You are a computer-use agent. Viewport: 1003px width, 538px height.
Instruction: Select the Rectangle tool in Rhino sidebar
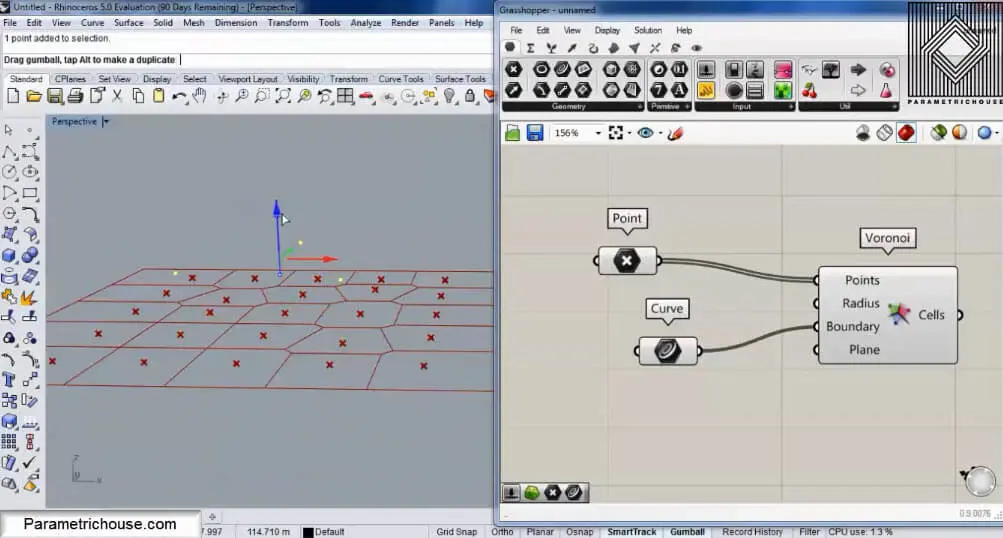coord(29,193)
